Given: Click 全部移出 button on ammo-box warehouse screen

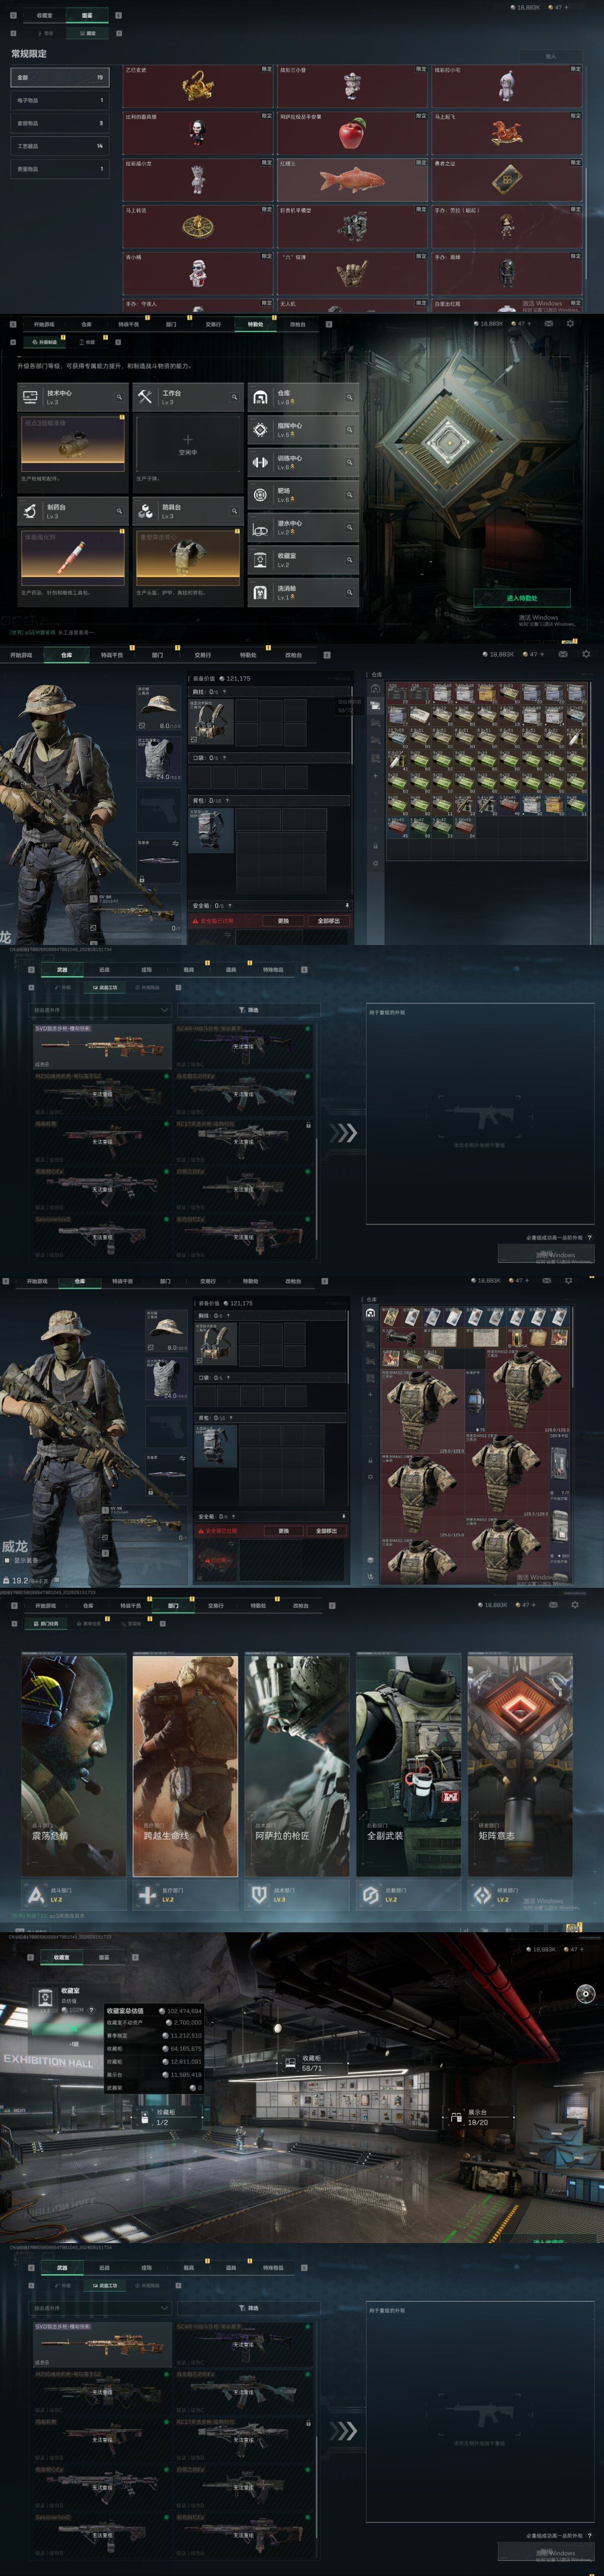Looking at the screenshot, I should 328,920.
